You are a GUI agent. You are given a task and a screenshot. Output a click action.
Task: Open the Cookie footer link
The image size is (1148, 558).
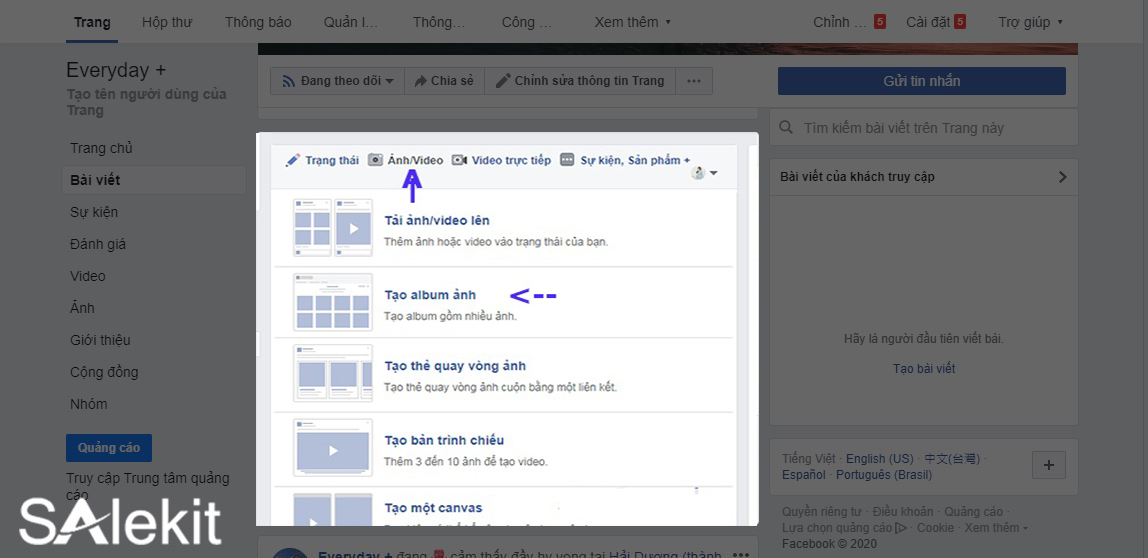pos(936,527)
